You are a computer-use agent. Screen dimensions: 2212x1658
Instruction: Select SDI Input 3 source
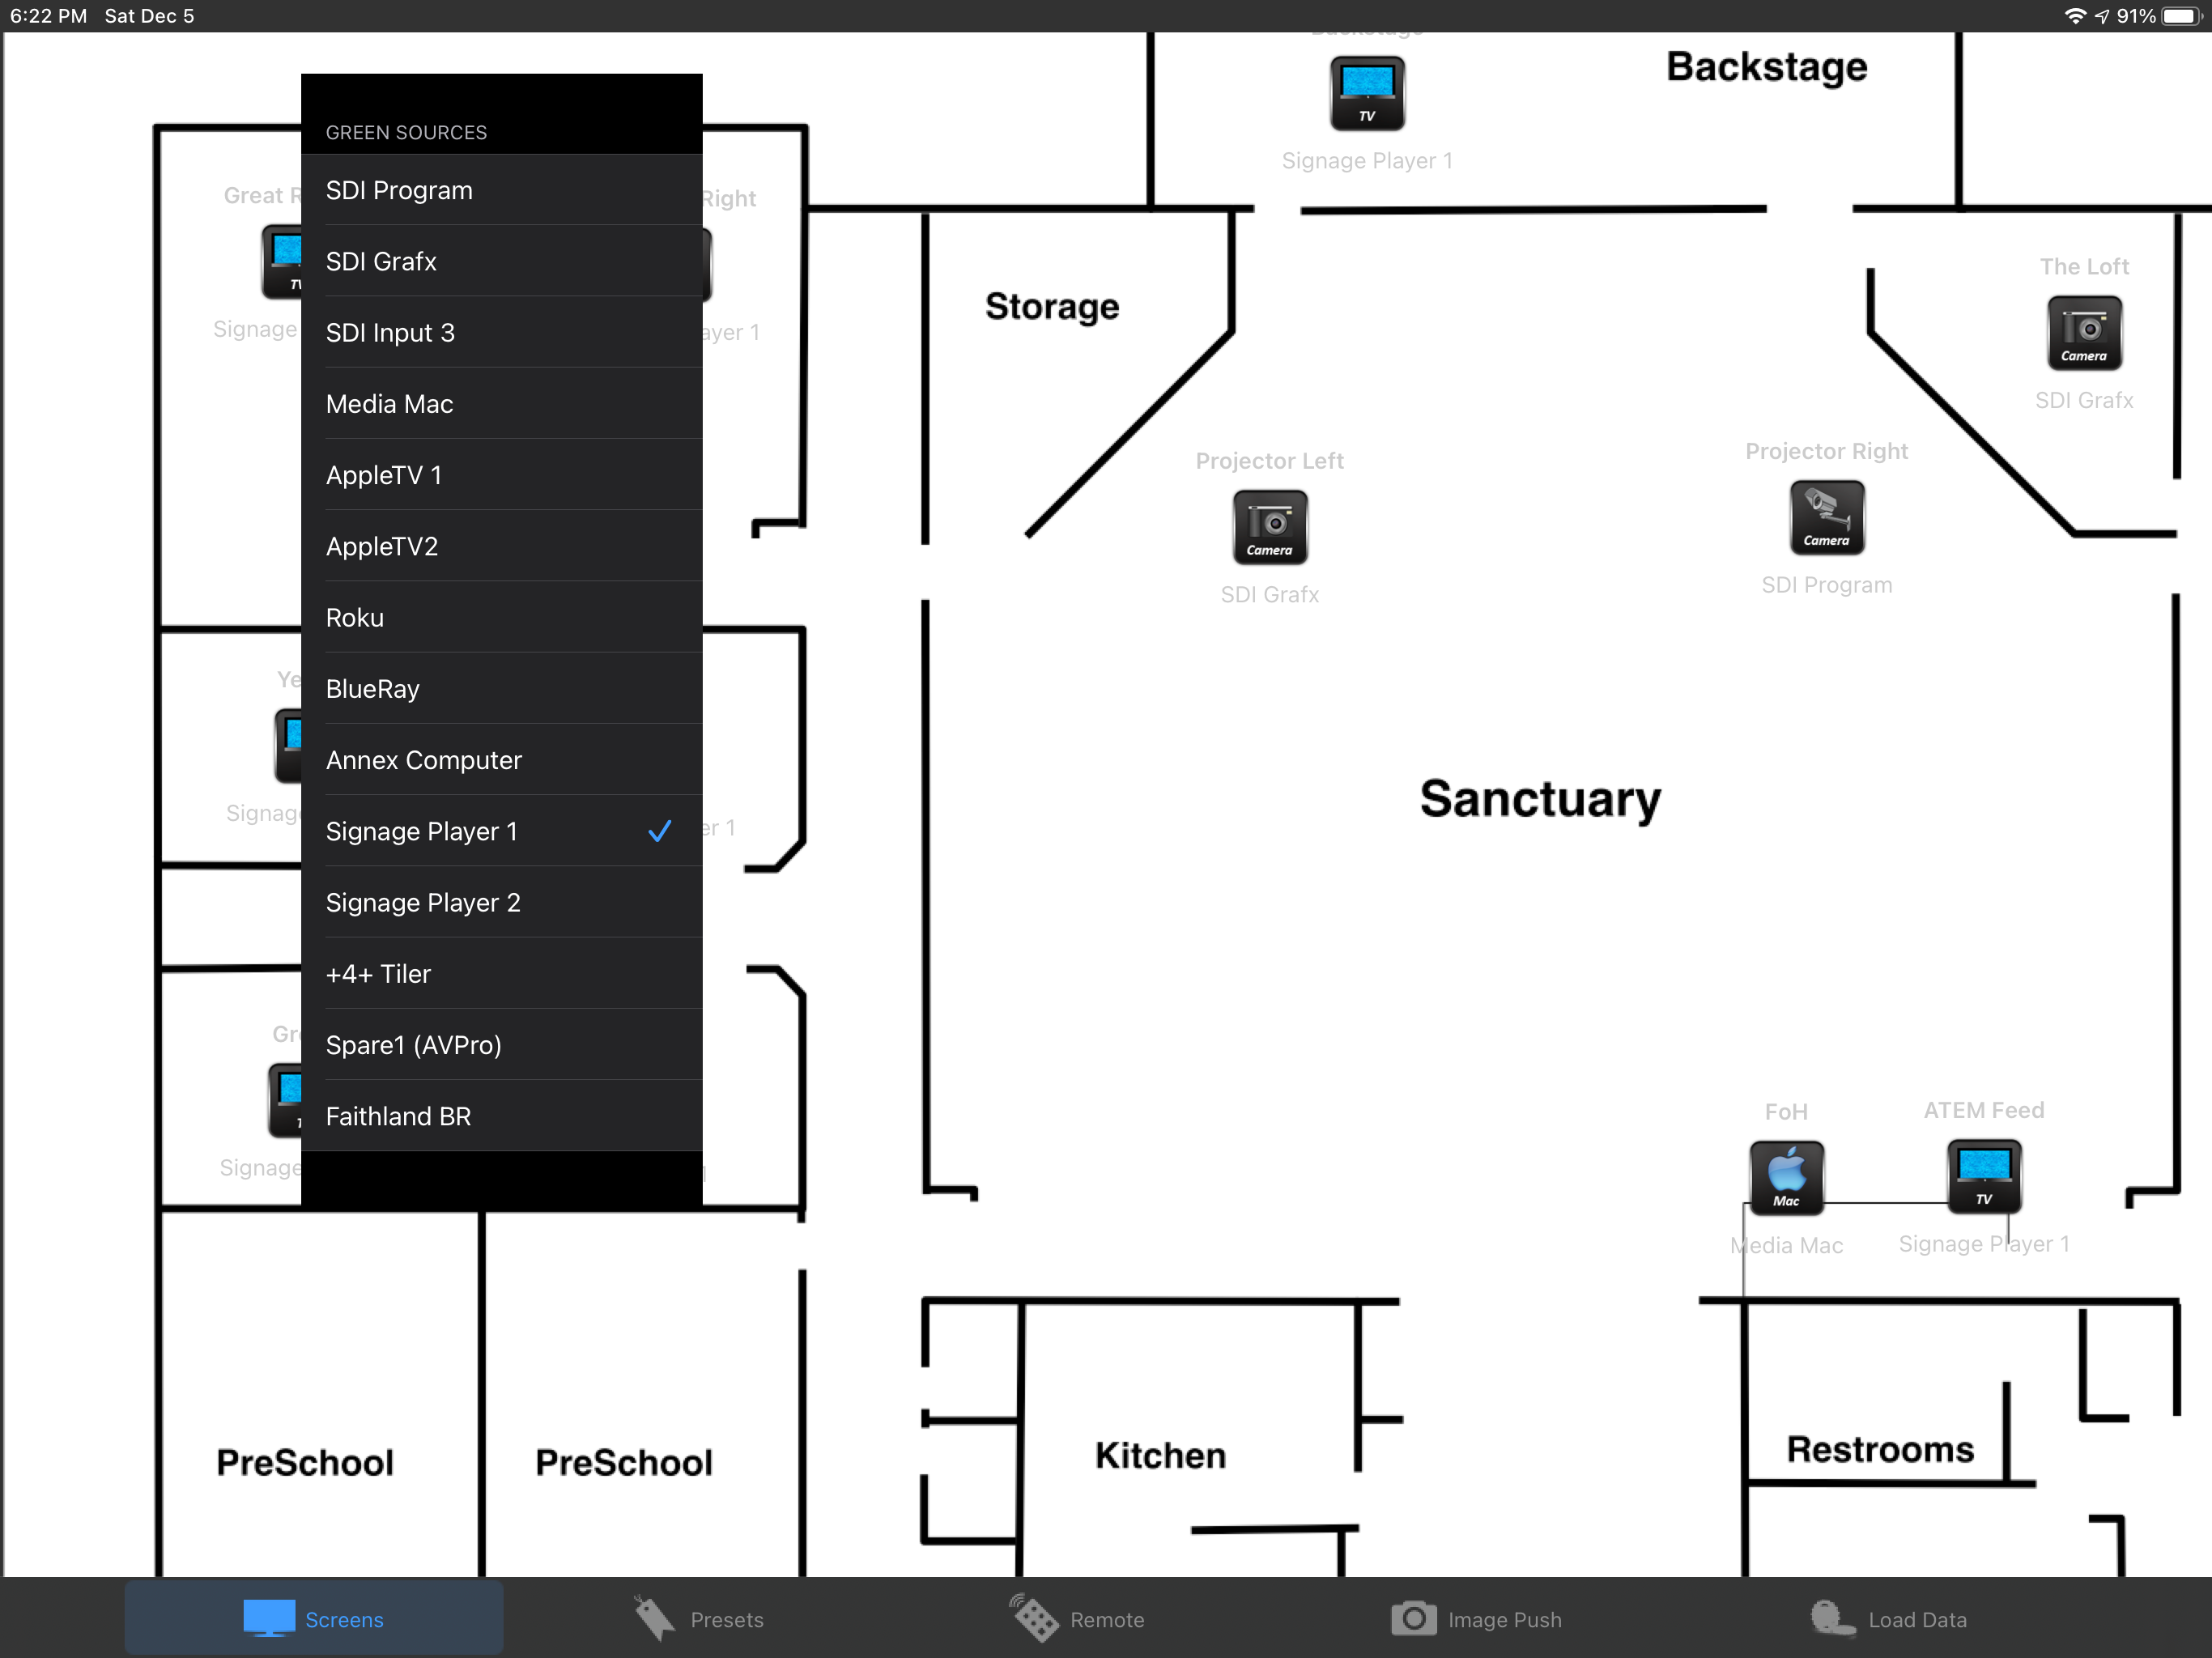coord(502,332)
